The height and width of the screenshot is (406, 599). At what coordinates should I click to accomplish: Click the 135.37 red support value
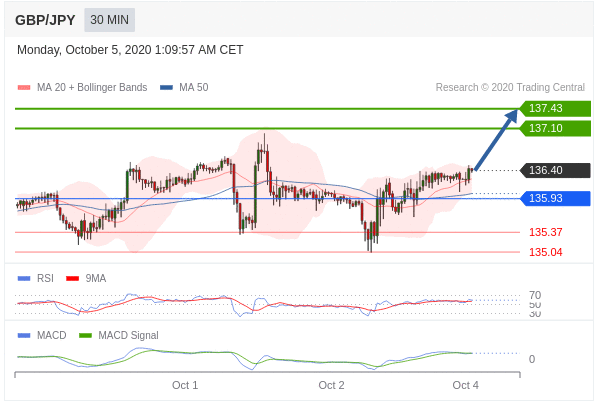(x=546, y=232)
